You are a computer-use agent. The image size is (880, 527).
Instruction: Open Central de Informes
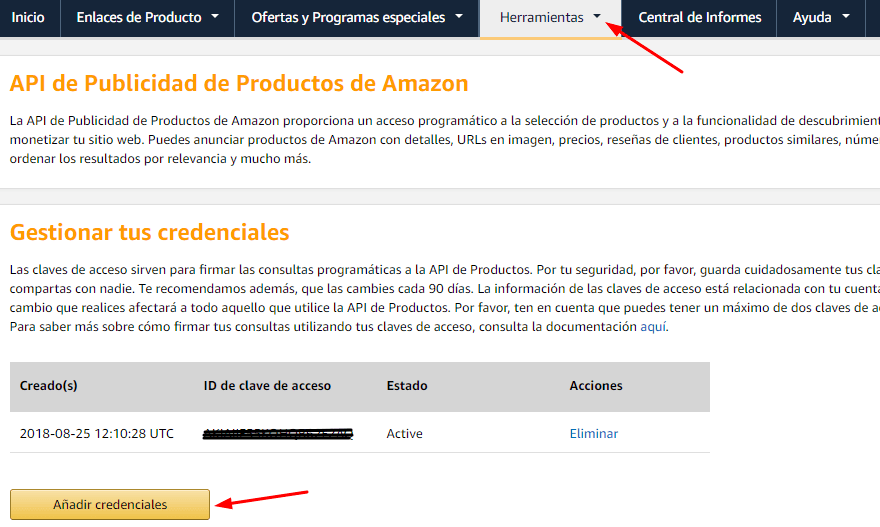point(699,17)
